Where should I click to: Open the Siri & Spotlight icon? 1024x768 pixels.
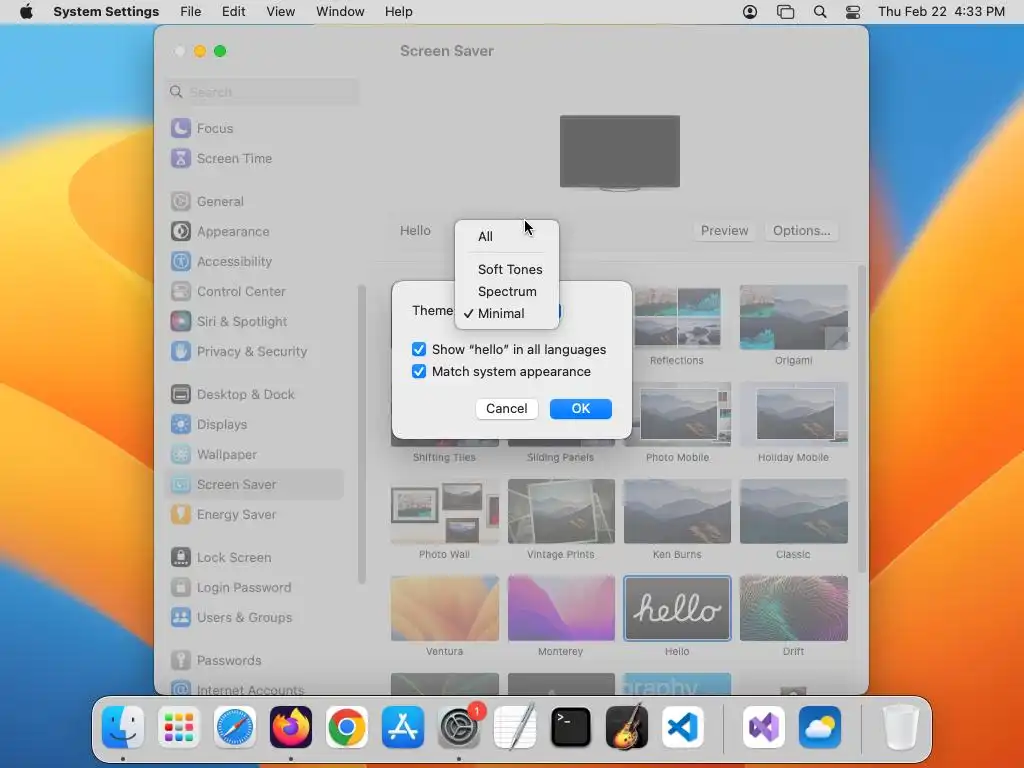181,321
